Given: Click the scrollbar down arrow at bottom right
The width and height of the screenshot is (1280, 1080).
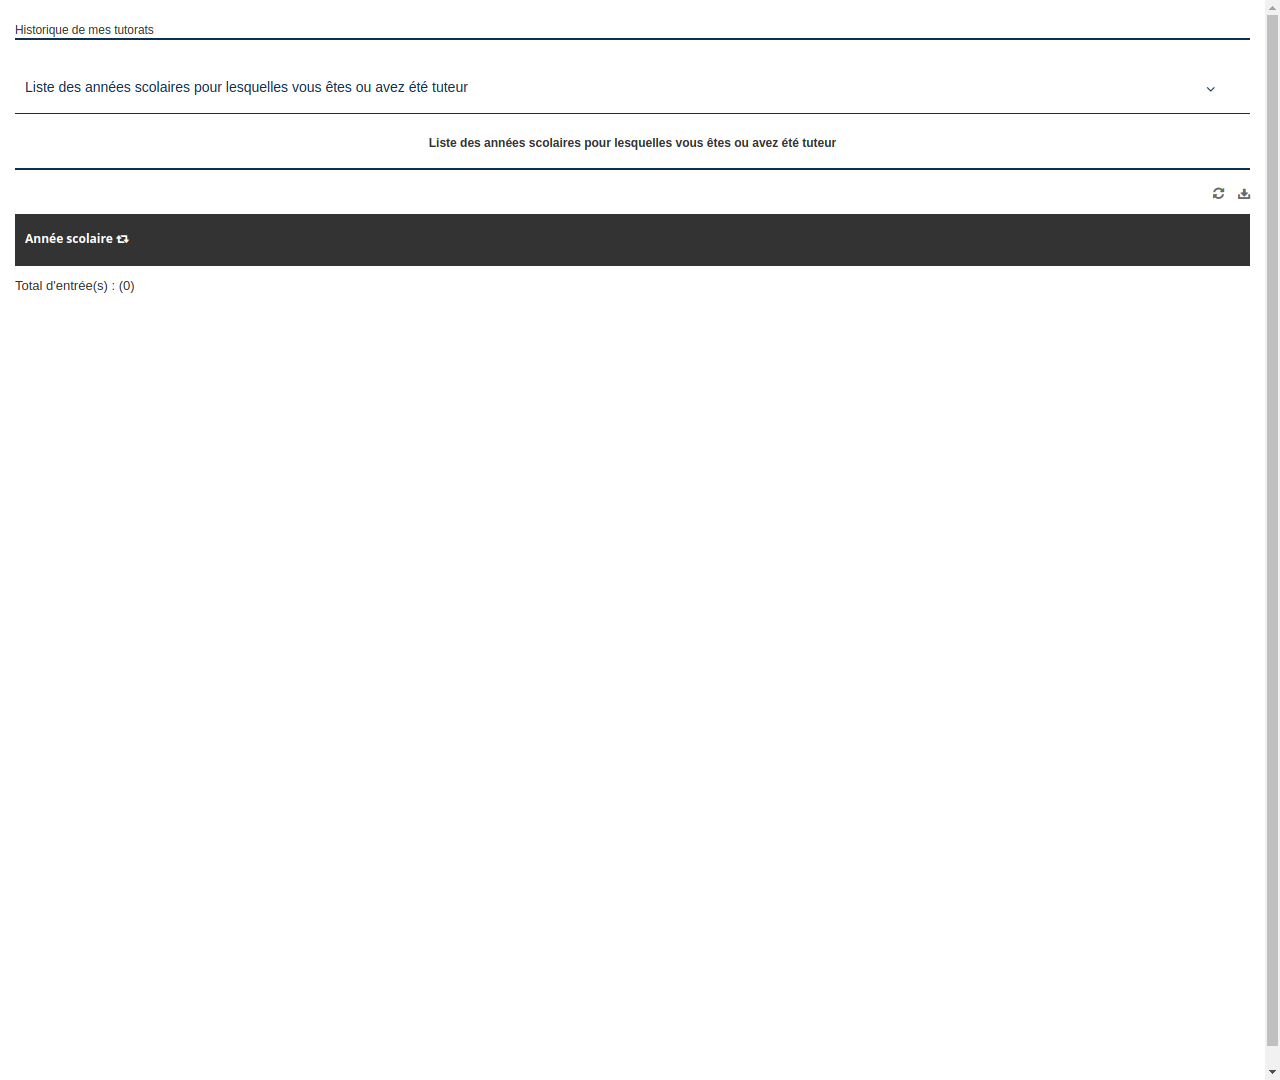Looking at the screenshot, I should tap(1272, 1073).
